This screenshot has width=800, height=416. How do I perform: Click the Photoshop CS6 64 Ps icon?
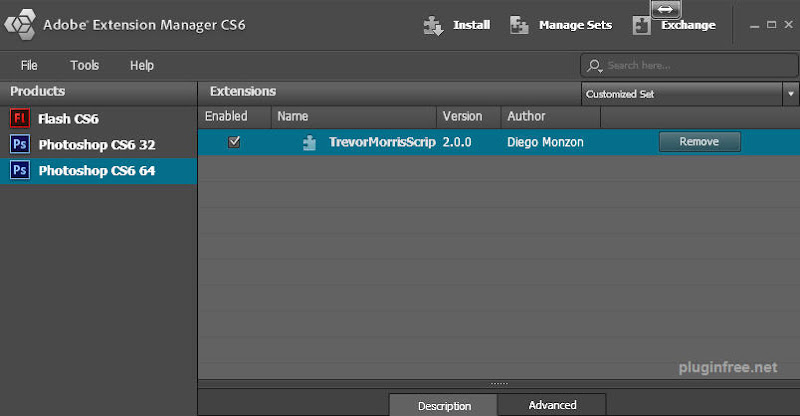[x=19, y=170]
